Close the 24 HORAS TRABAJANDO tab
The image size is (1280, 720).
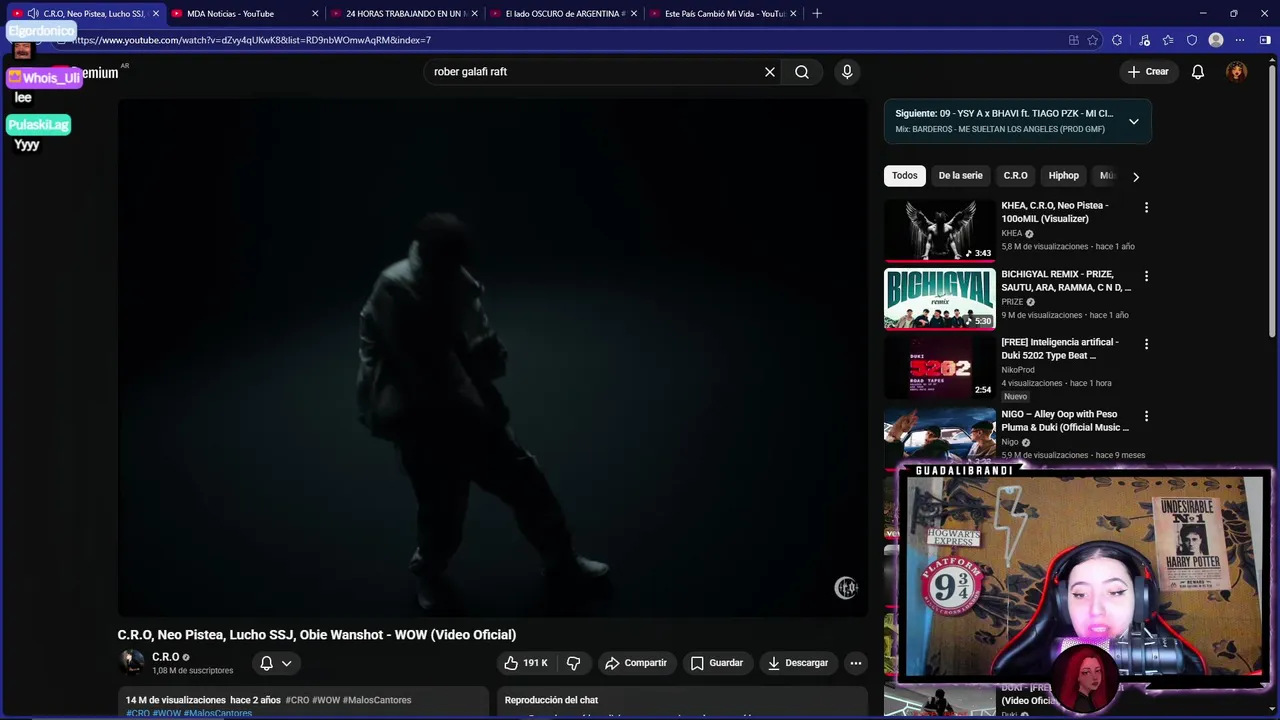(474, 14)
